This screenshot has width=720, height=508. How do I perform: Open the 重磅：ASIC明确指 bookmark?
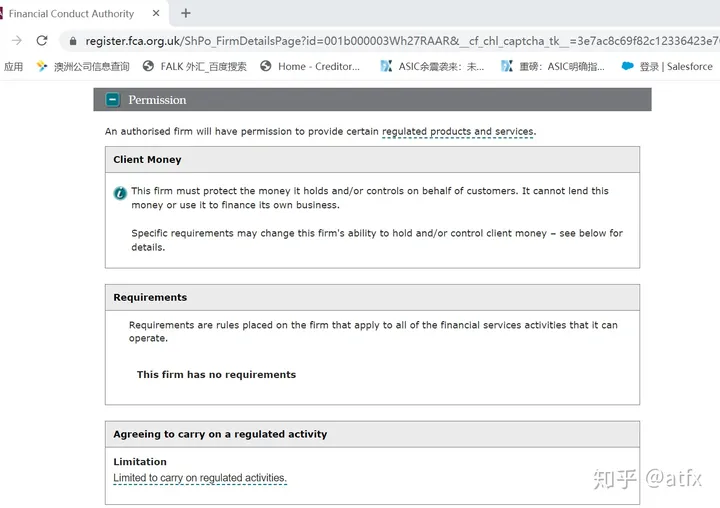(553, 67)
